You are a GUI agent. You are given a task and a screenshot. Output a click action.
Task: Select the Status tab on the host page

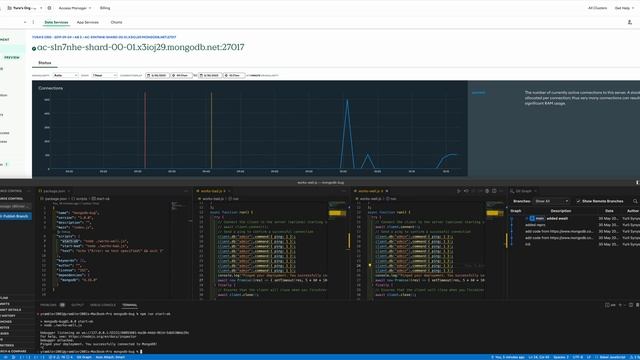pos(44,63)
